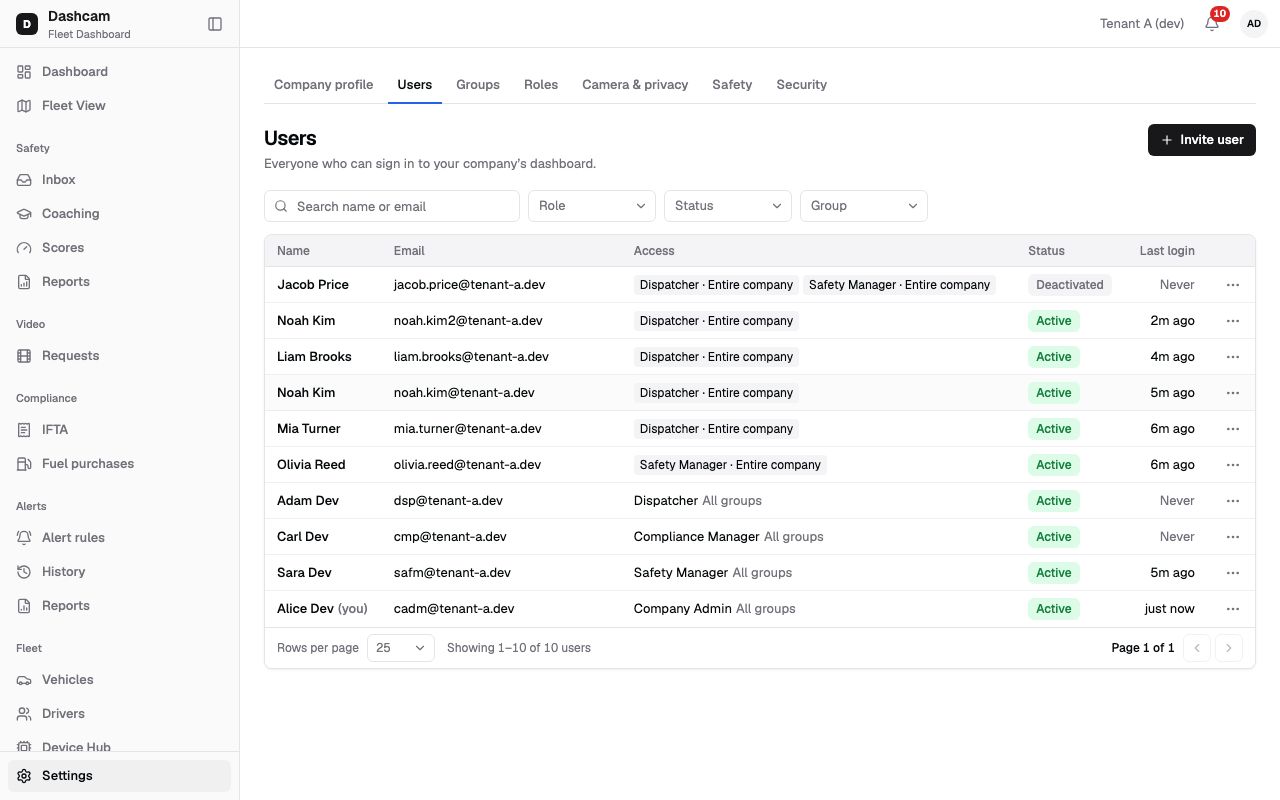Open the AD user avatar menu
Screen dimensions: 1280x800
click(1254, 24)
